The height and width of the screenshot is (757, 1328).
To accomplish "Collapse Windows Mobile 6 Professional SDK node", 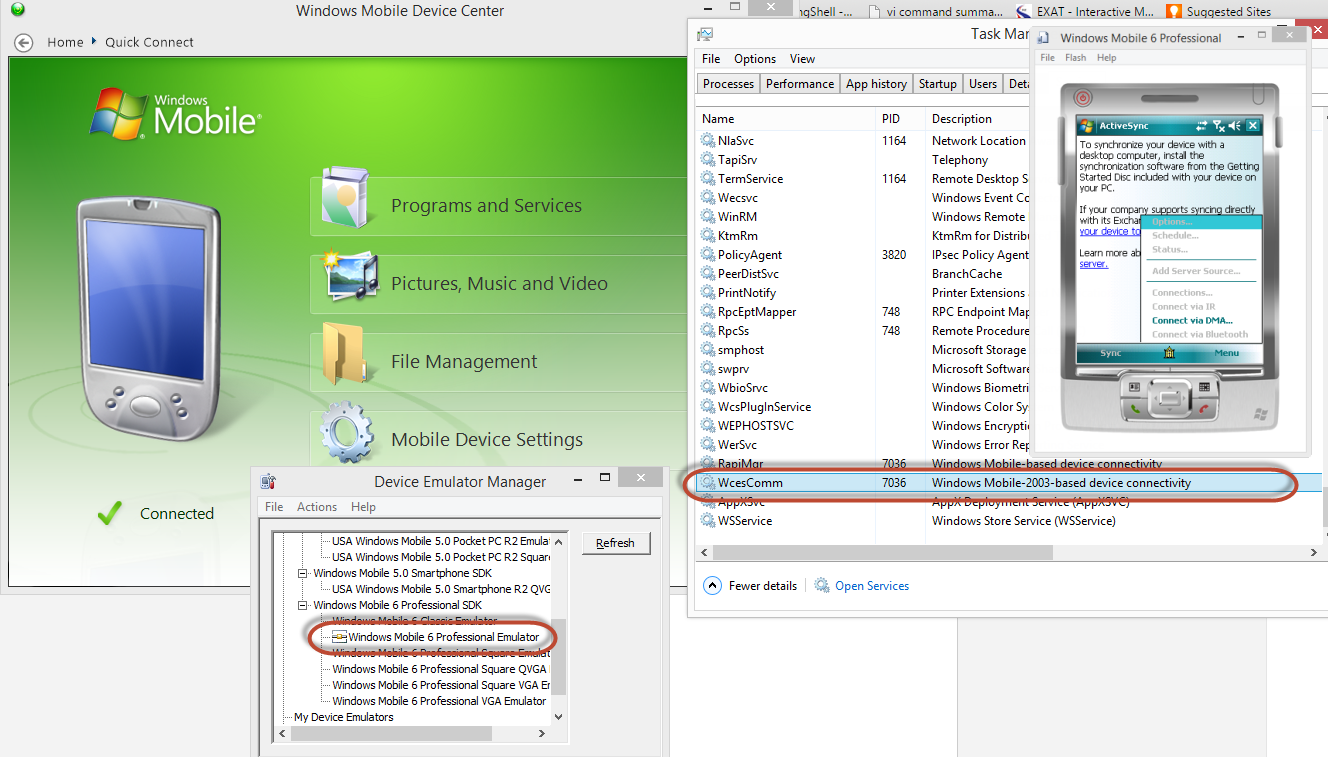I will point(303,605).
